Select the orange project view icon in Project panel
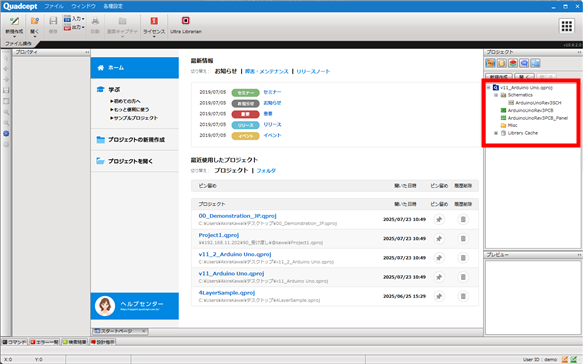 tap(490, 64)
